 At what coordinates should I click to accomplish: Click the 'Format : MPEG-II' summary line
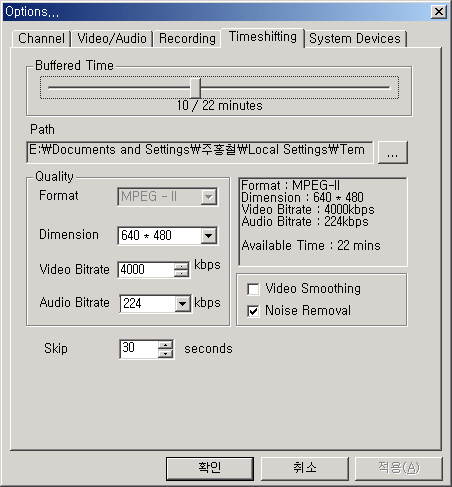[x=290, y=185]
